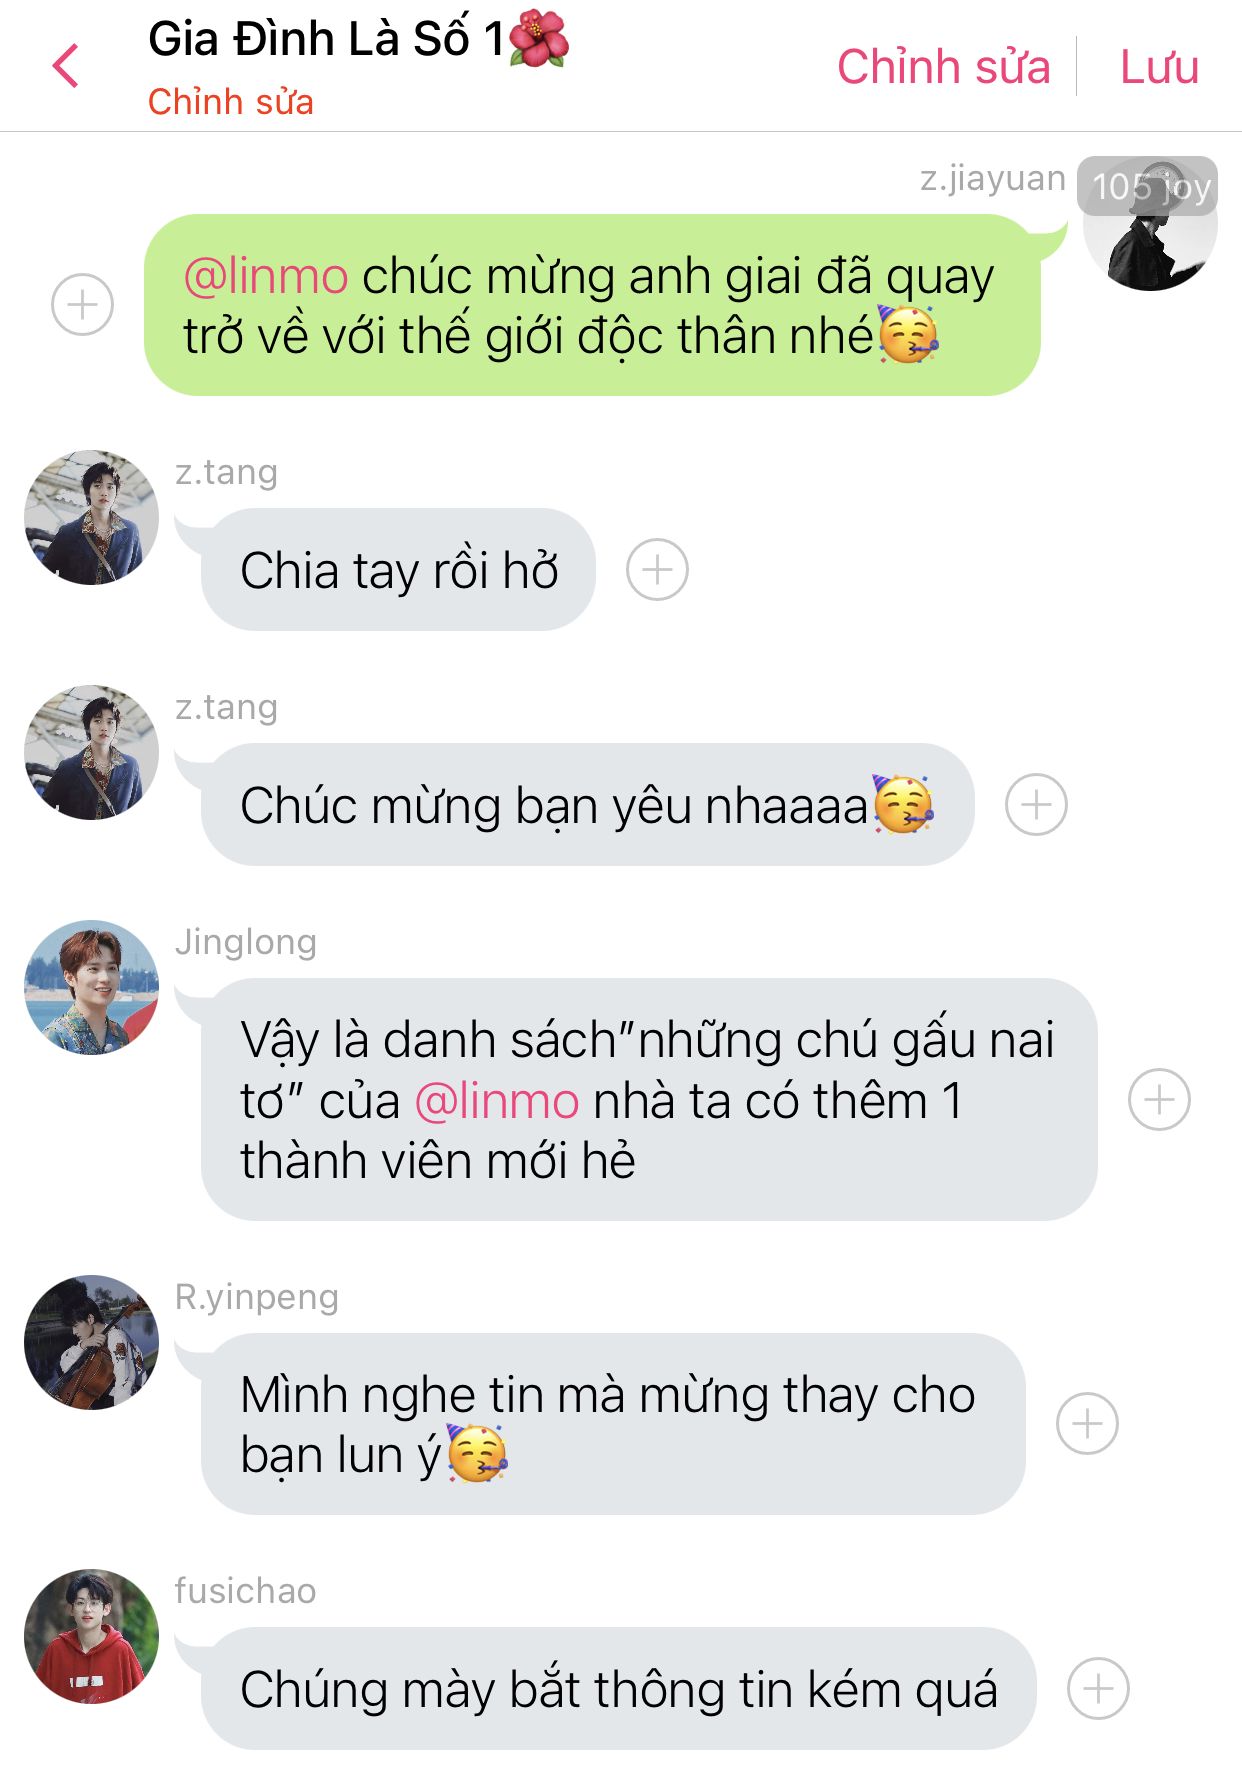1242x1769 pixels.
Task: Click plus icon beside z.jiayuan's green message
Action: [82, 304]
